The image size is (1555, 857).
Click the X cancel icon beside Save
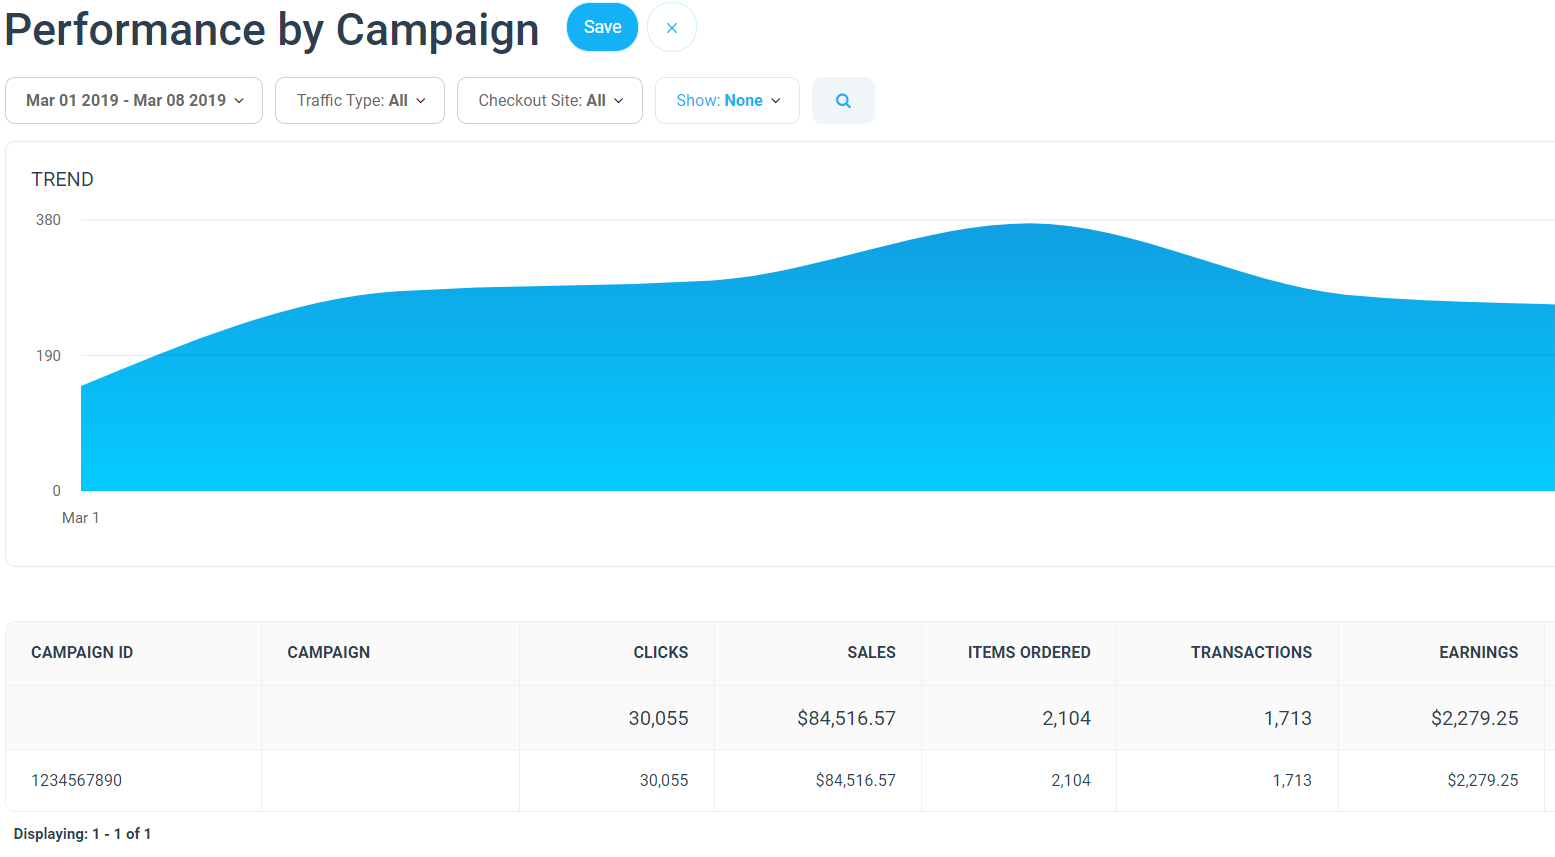pos(672,28)
